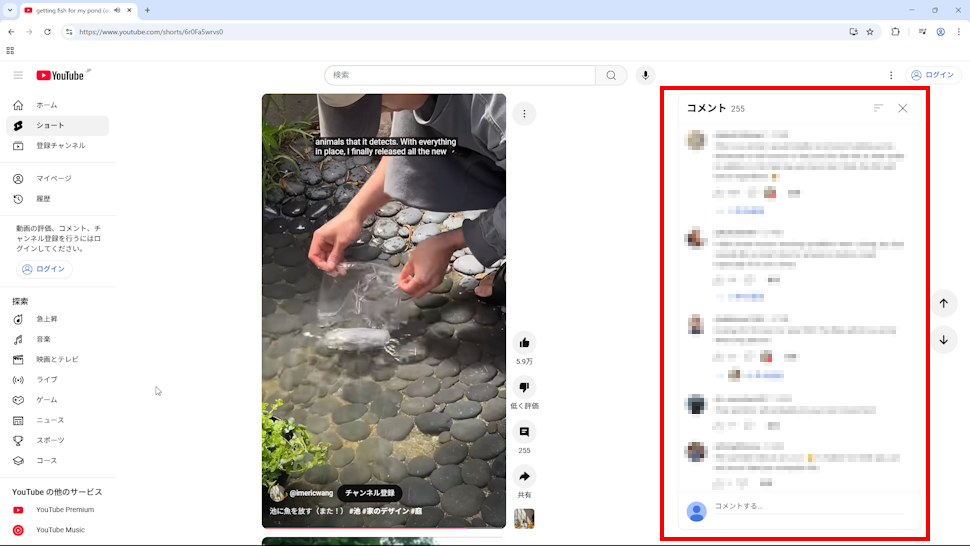Go to the next short video arrow

pyautogui.click(x=943, y=340)
